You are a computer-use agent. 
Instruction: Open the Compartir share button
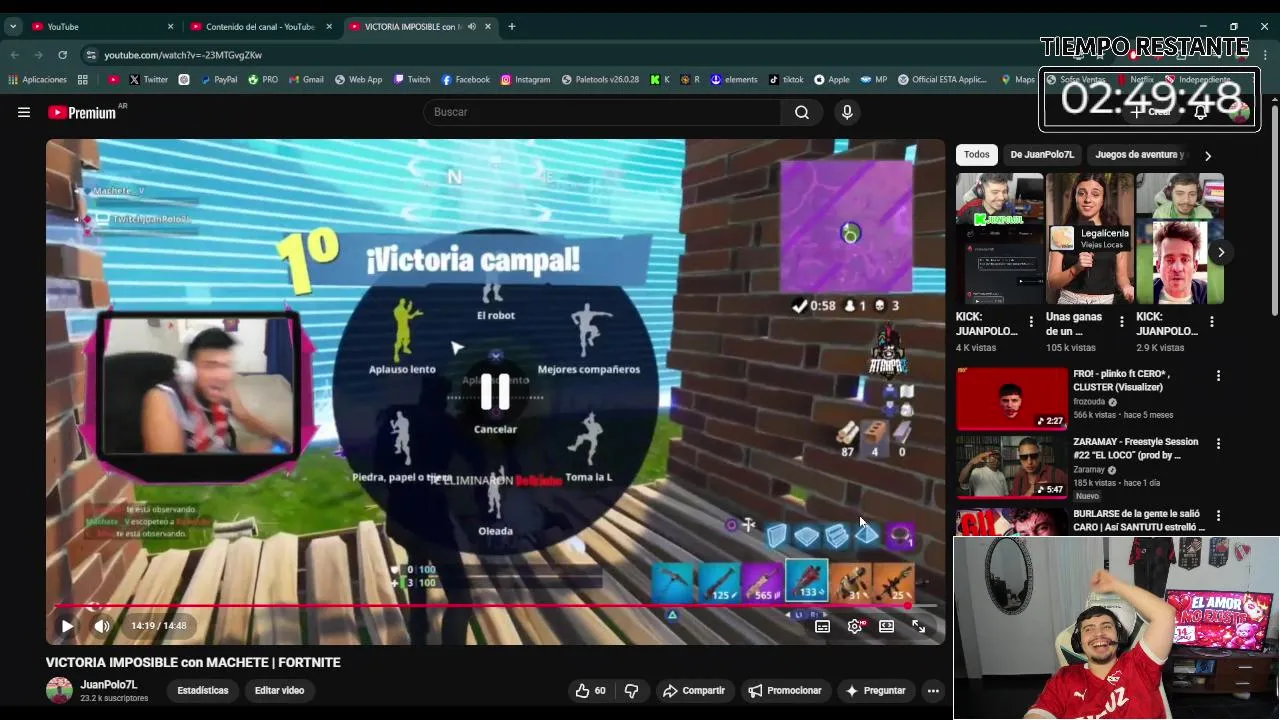(x=694, y=690)
